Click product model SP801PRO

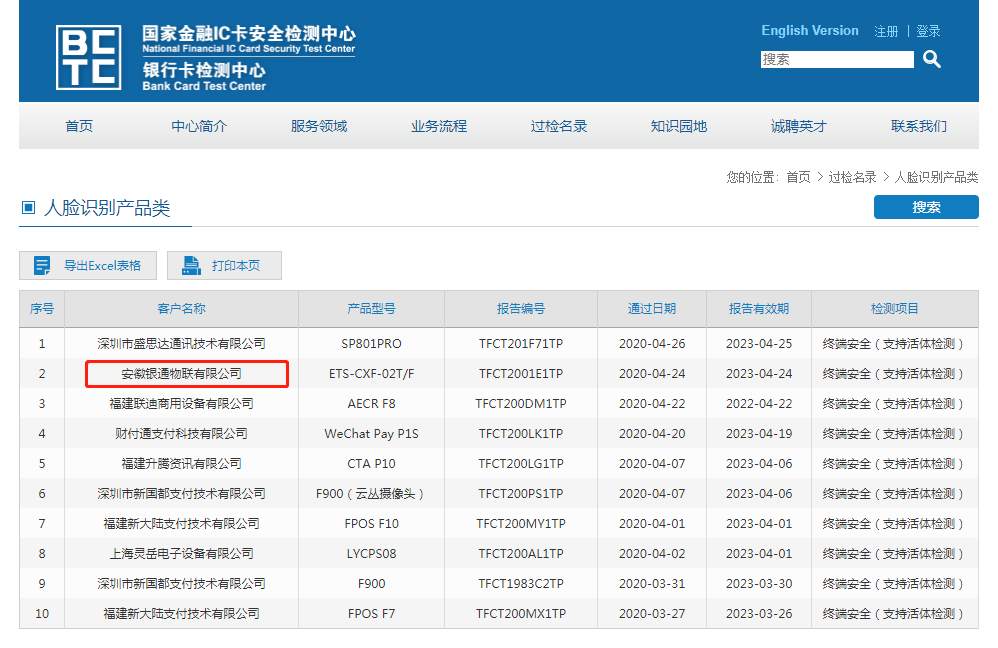(371, 344)
